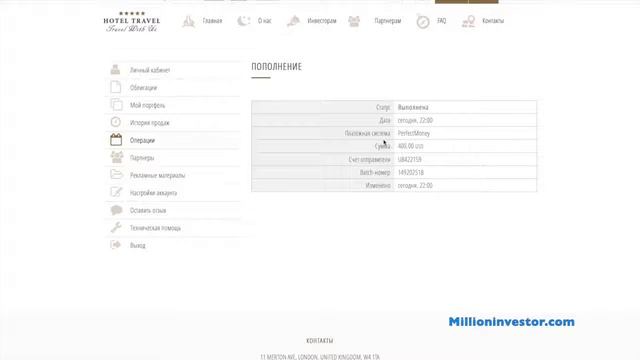Select the Техническая помощь wrench icon
Screen dimensions: 640x360
pos(116,227)
